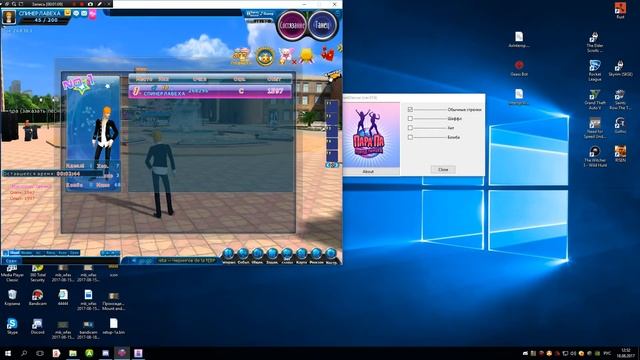This screenshot has height=360, width=640.
Task: Click the red gift event icon
Action: point(328,54)
